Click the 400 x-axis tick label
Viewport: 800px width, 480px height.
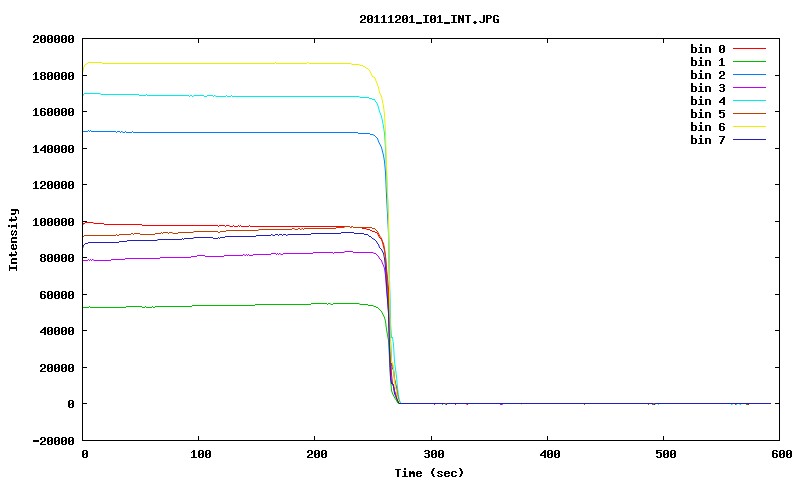(x=549, y=454)
